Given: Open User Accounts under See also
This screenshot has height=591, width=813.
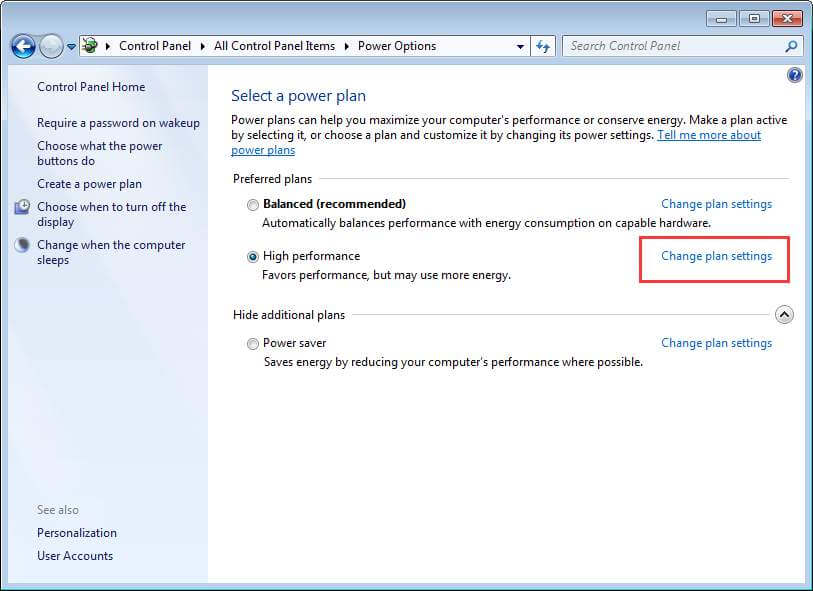Looking at the screenshot, I should (75, 556).
